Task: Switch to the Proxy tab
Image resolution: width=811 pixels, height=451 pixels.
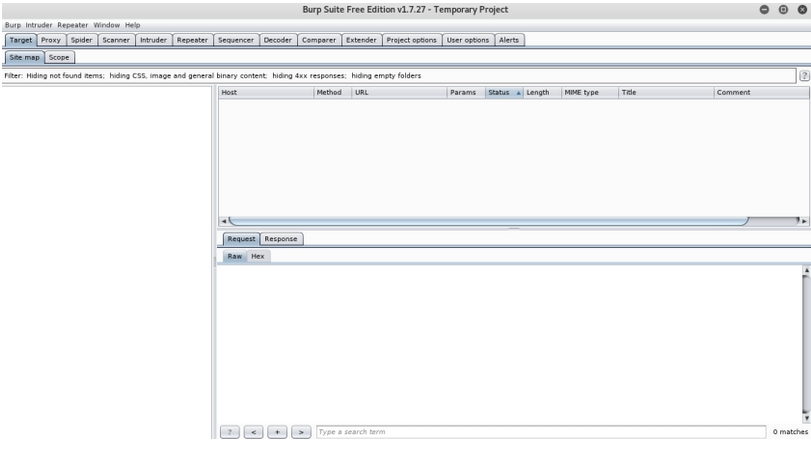Action: (51, 40)
